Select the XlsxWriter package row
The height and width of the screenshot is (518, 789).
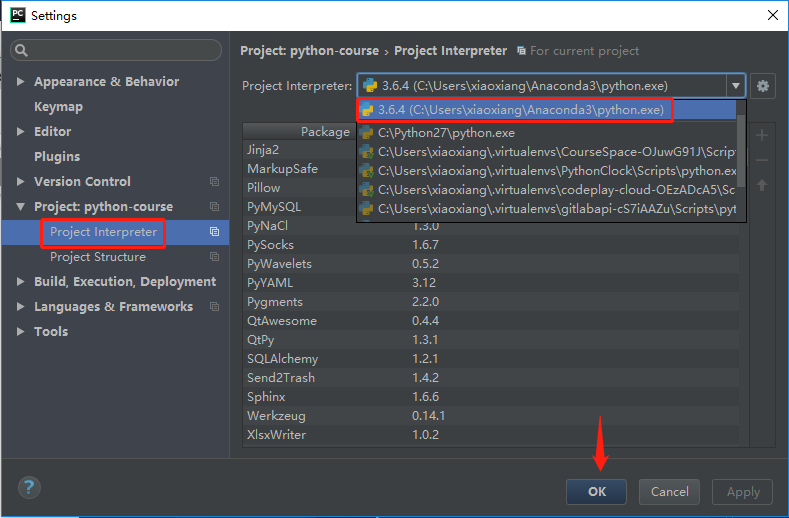(x=491, y=435)
